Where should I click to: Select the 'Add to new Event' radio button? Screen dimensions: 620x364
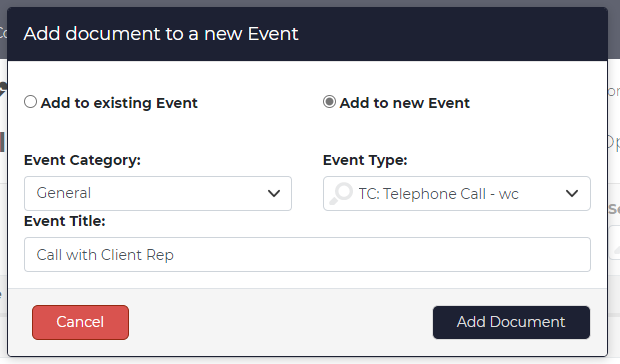329,102
